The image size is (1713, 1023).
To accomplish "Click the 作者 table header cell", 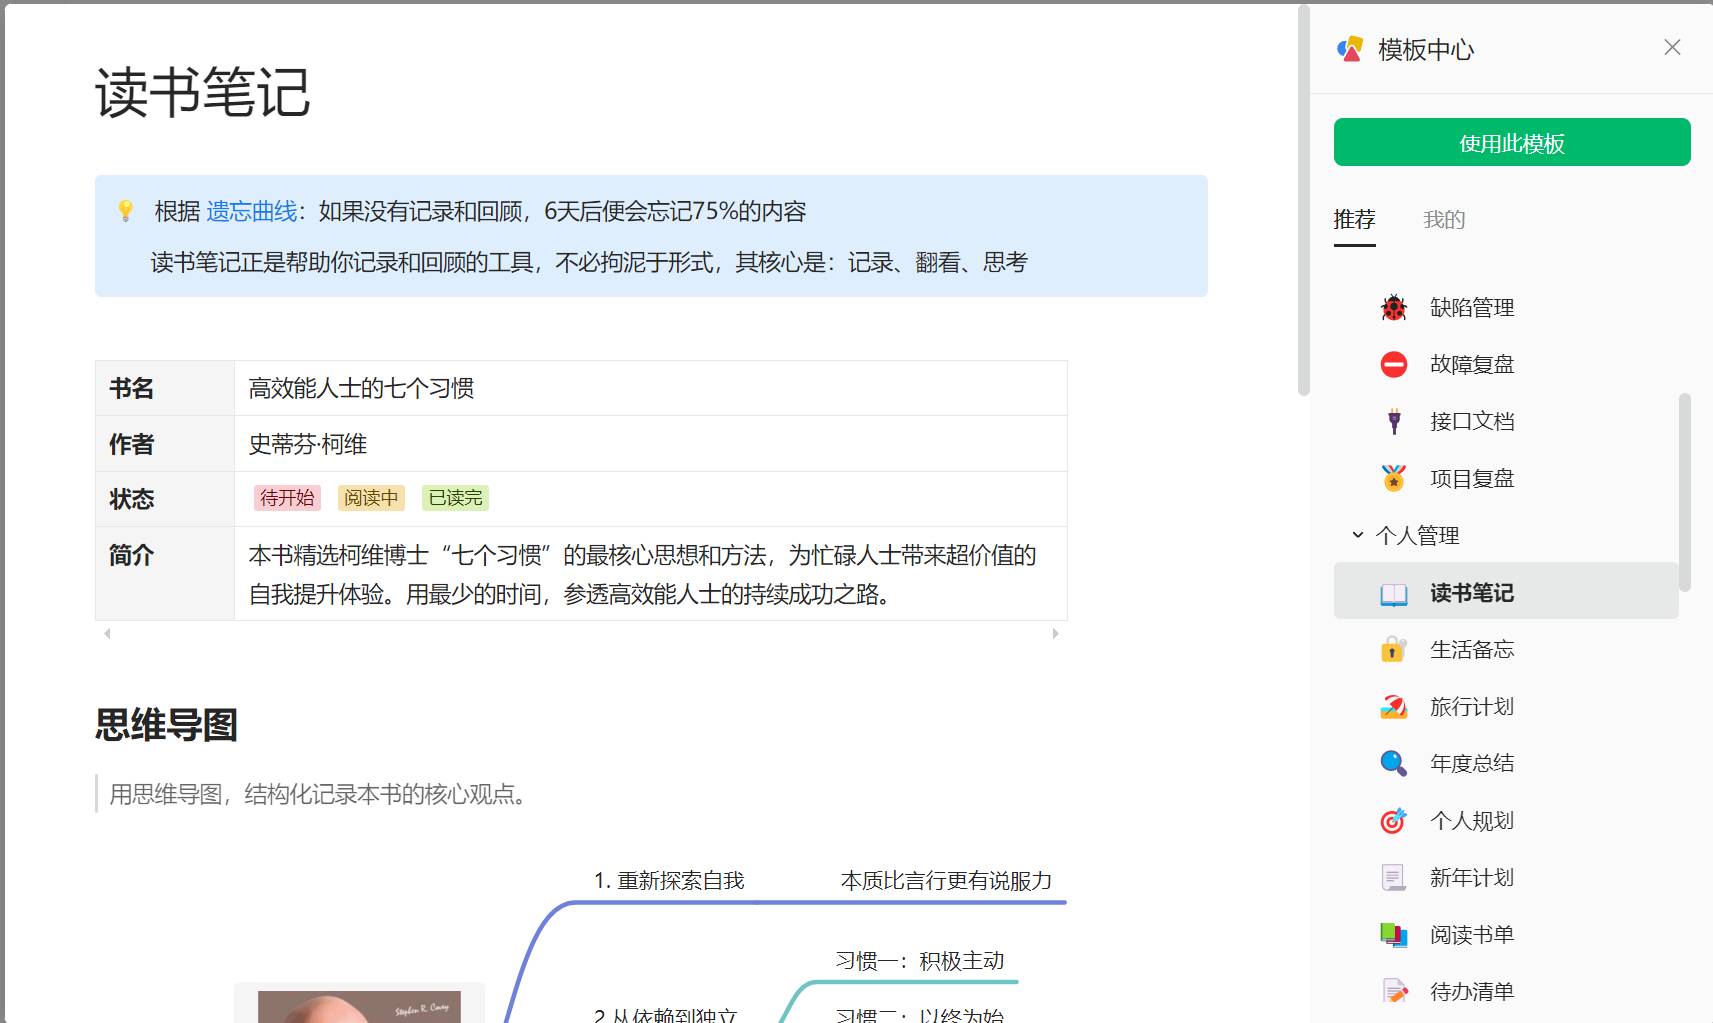I will pyautogui.click(x=165, y=443).
